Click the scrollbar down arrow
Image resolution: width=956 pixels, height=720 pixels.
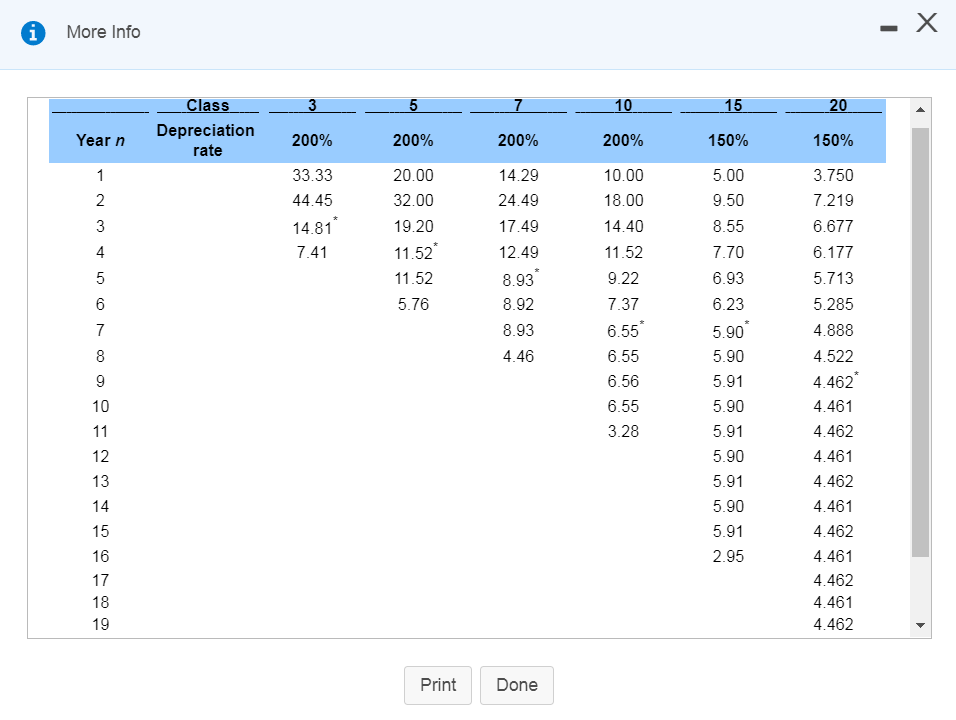coord(921,626)
